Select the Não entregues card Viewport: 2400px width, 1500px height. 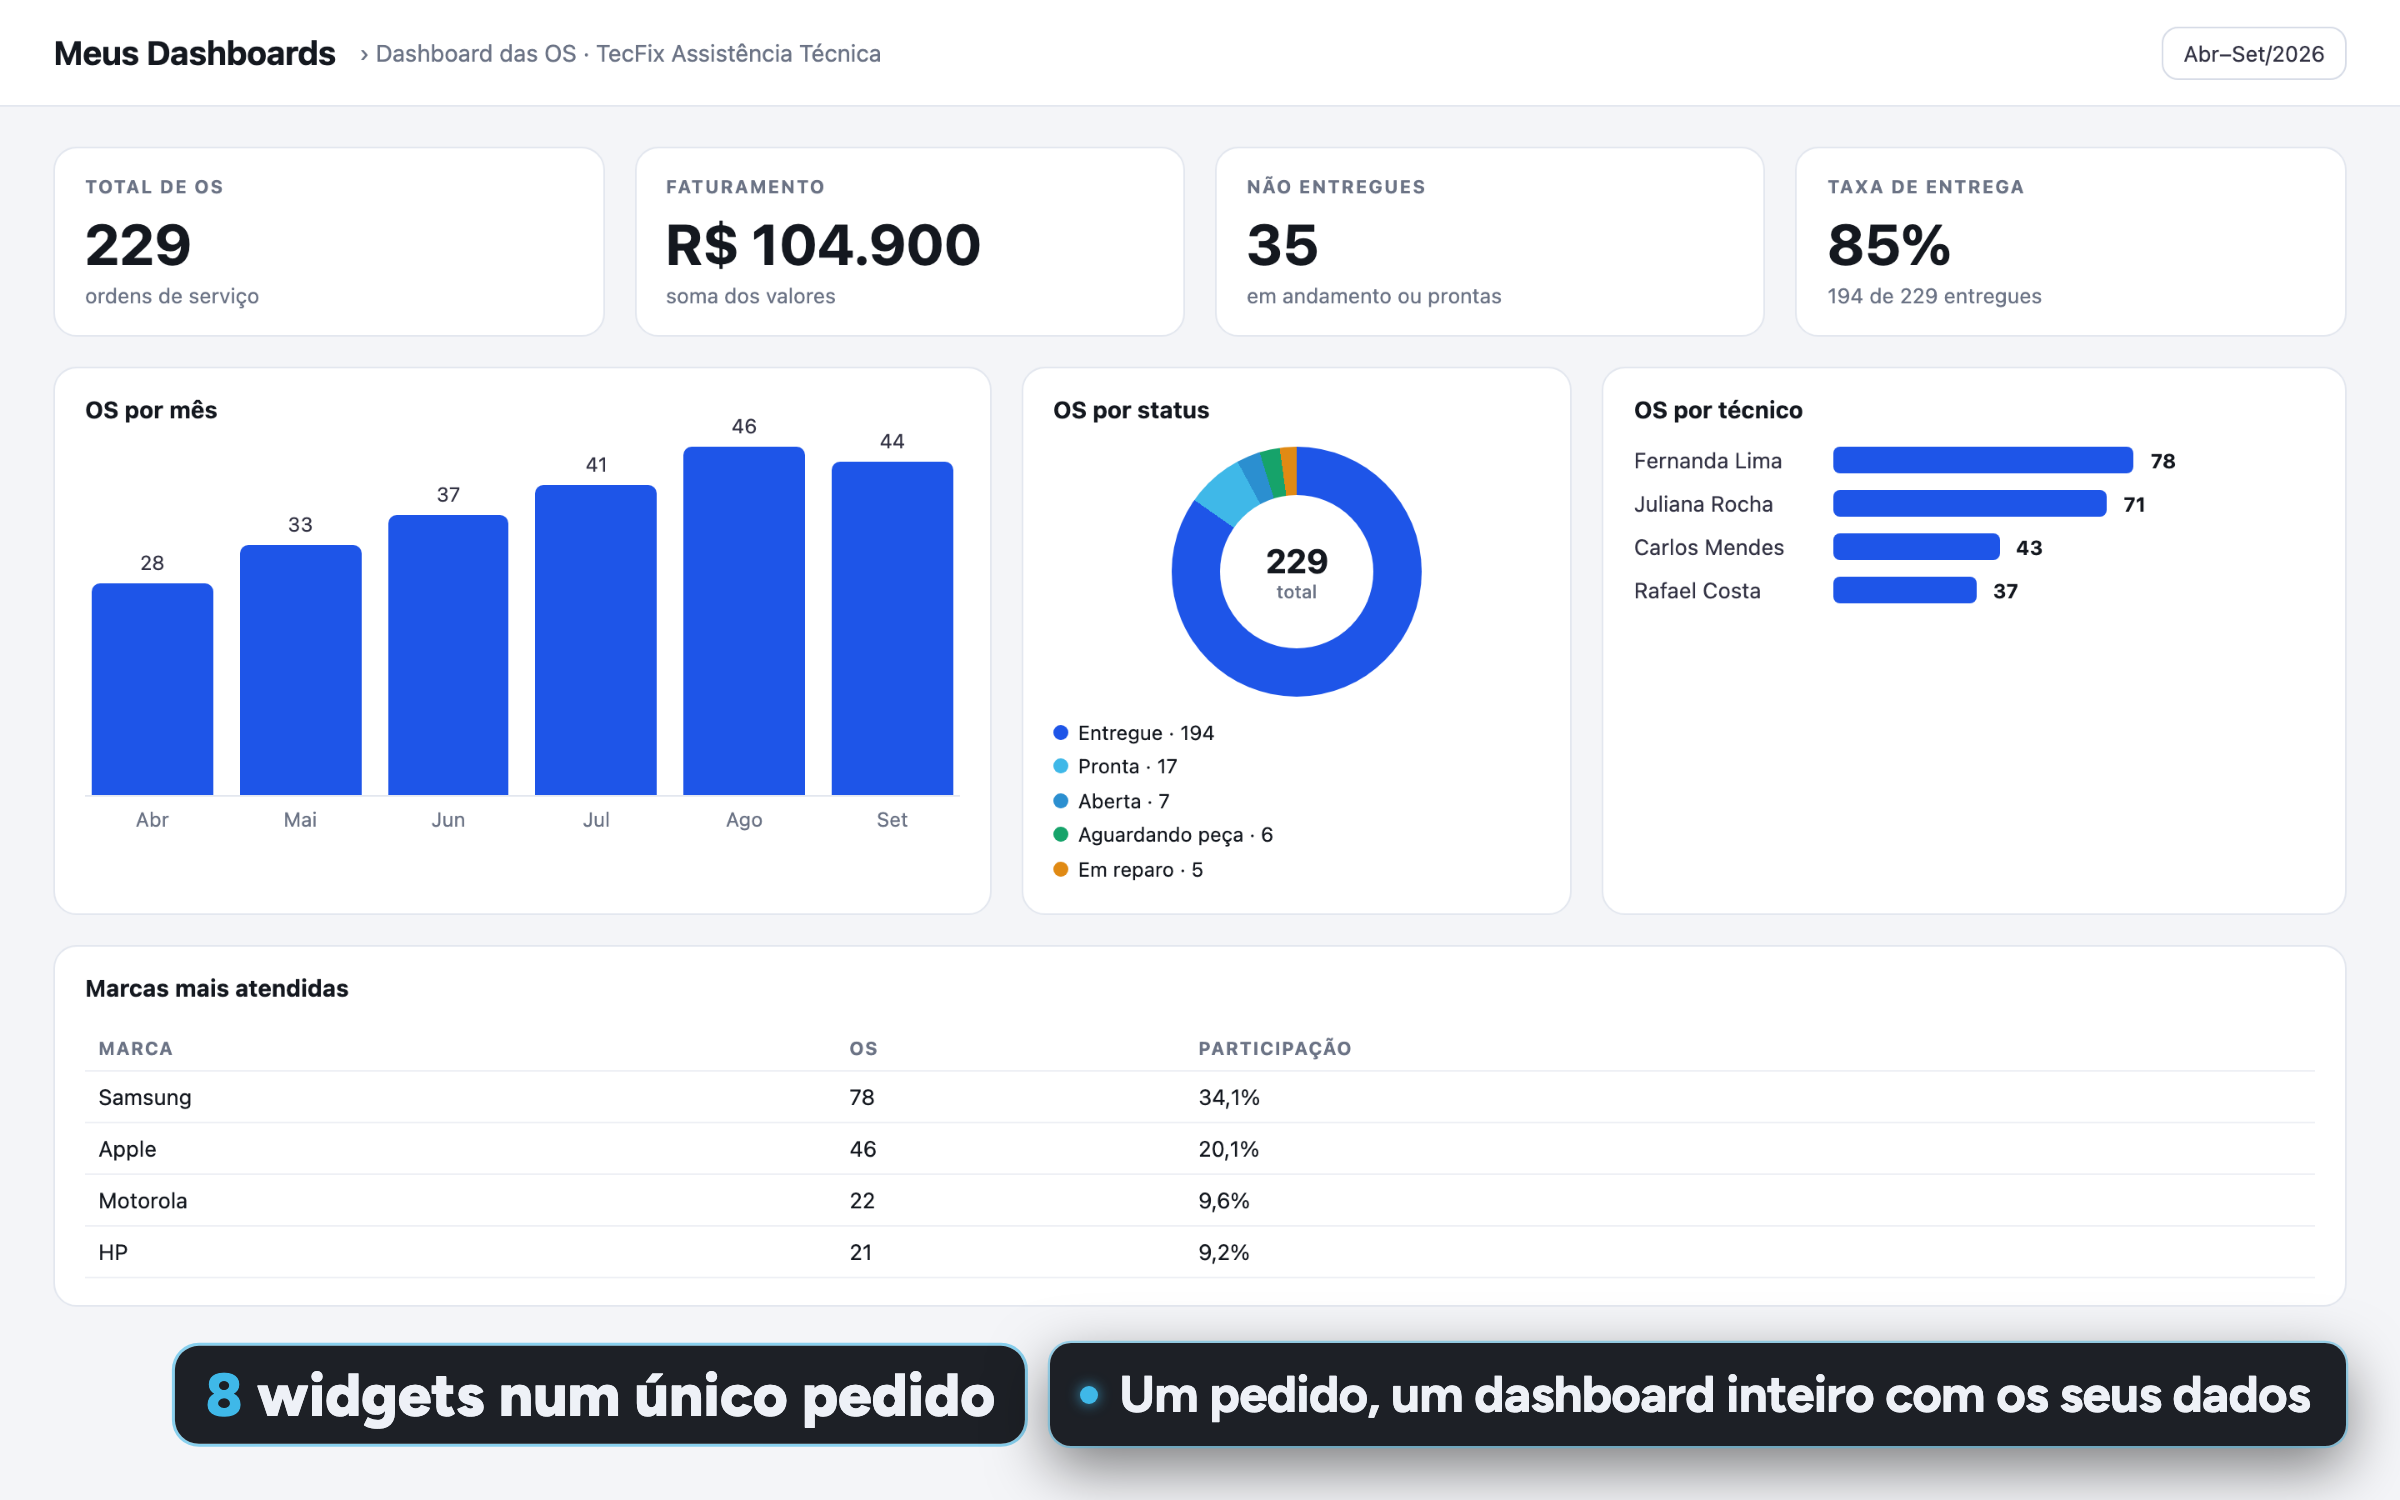click(1490, 242)
